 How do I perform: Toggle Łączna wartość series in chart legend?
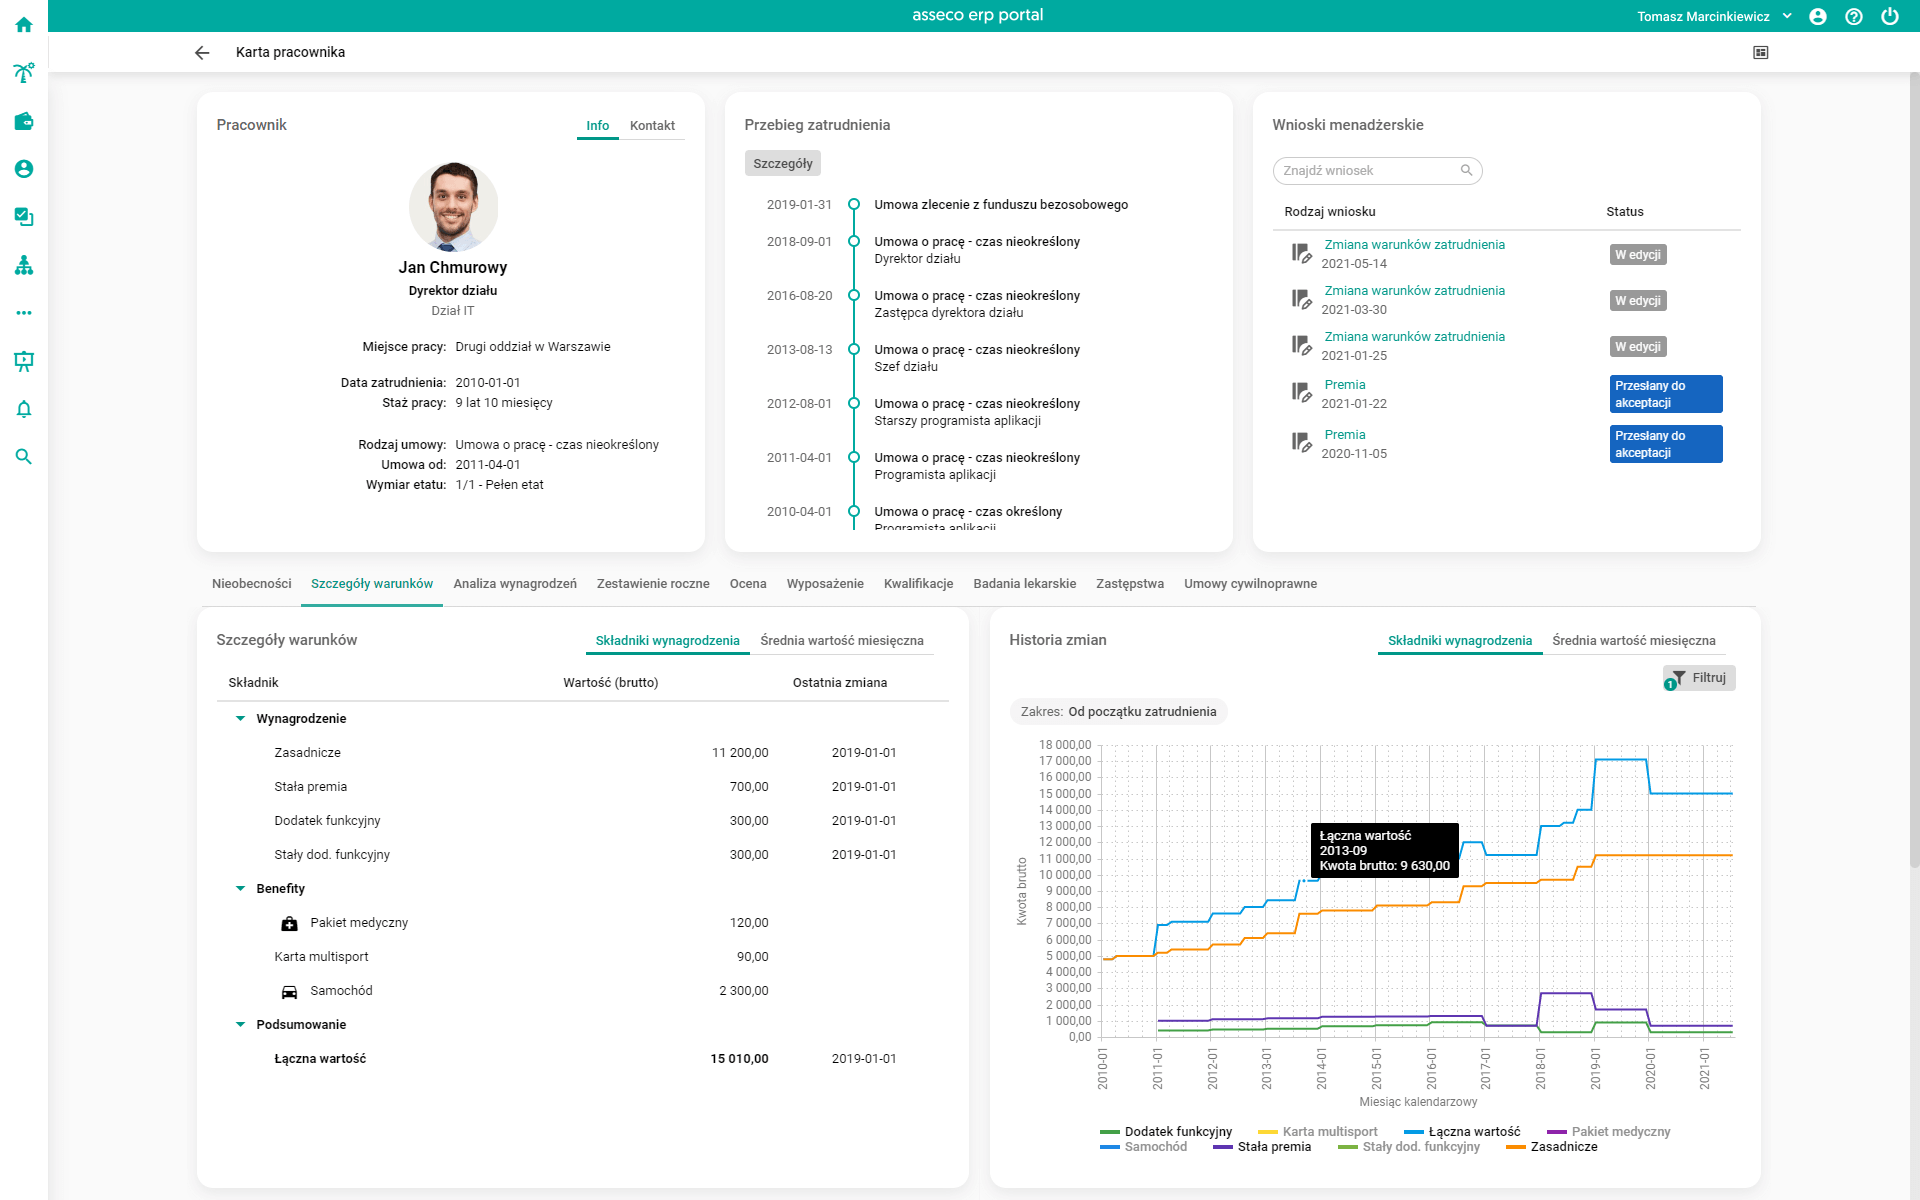1473,1132
